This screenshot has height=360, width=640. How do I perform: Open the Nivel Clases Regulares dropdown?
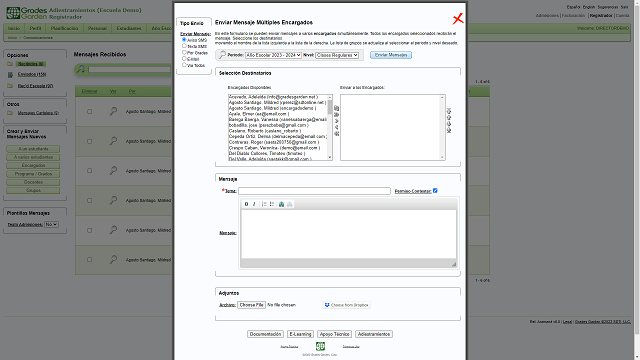(x=337, y=55)
